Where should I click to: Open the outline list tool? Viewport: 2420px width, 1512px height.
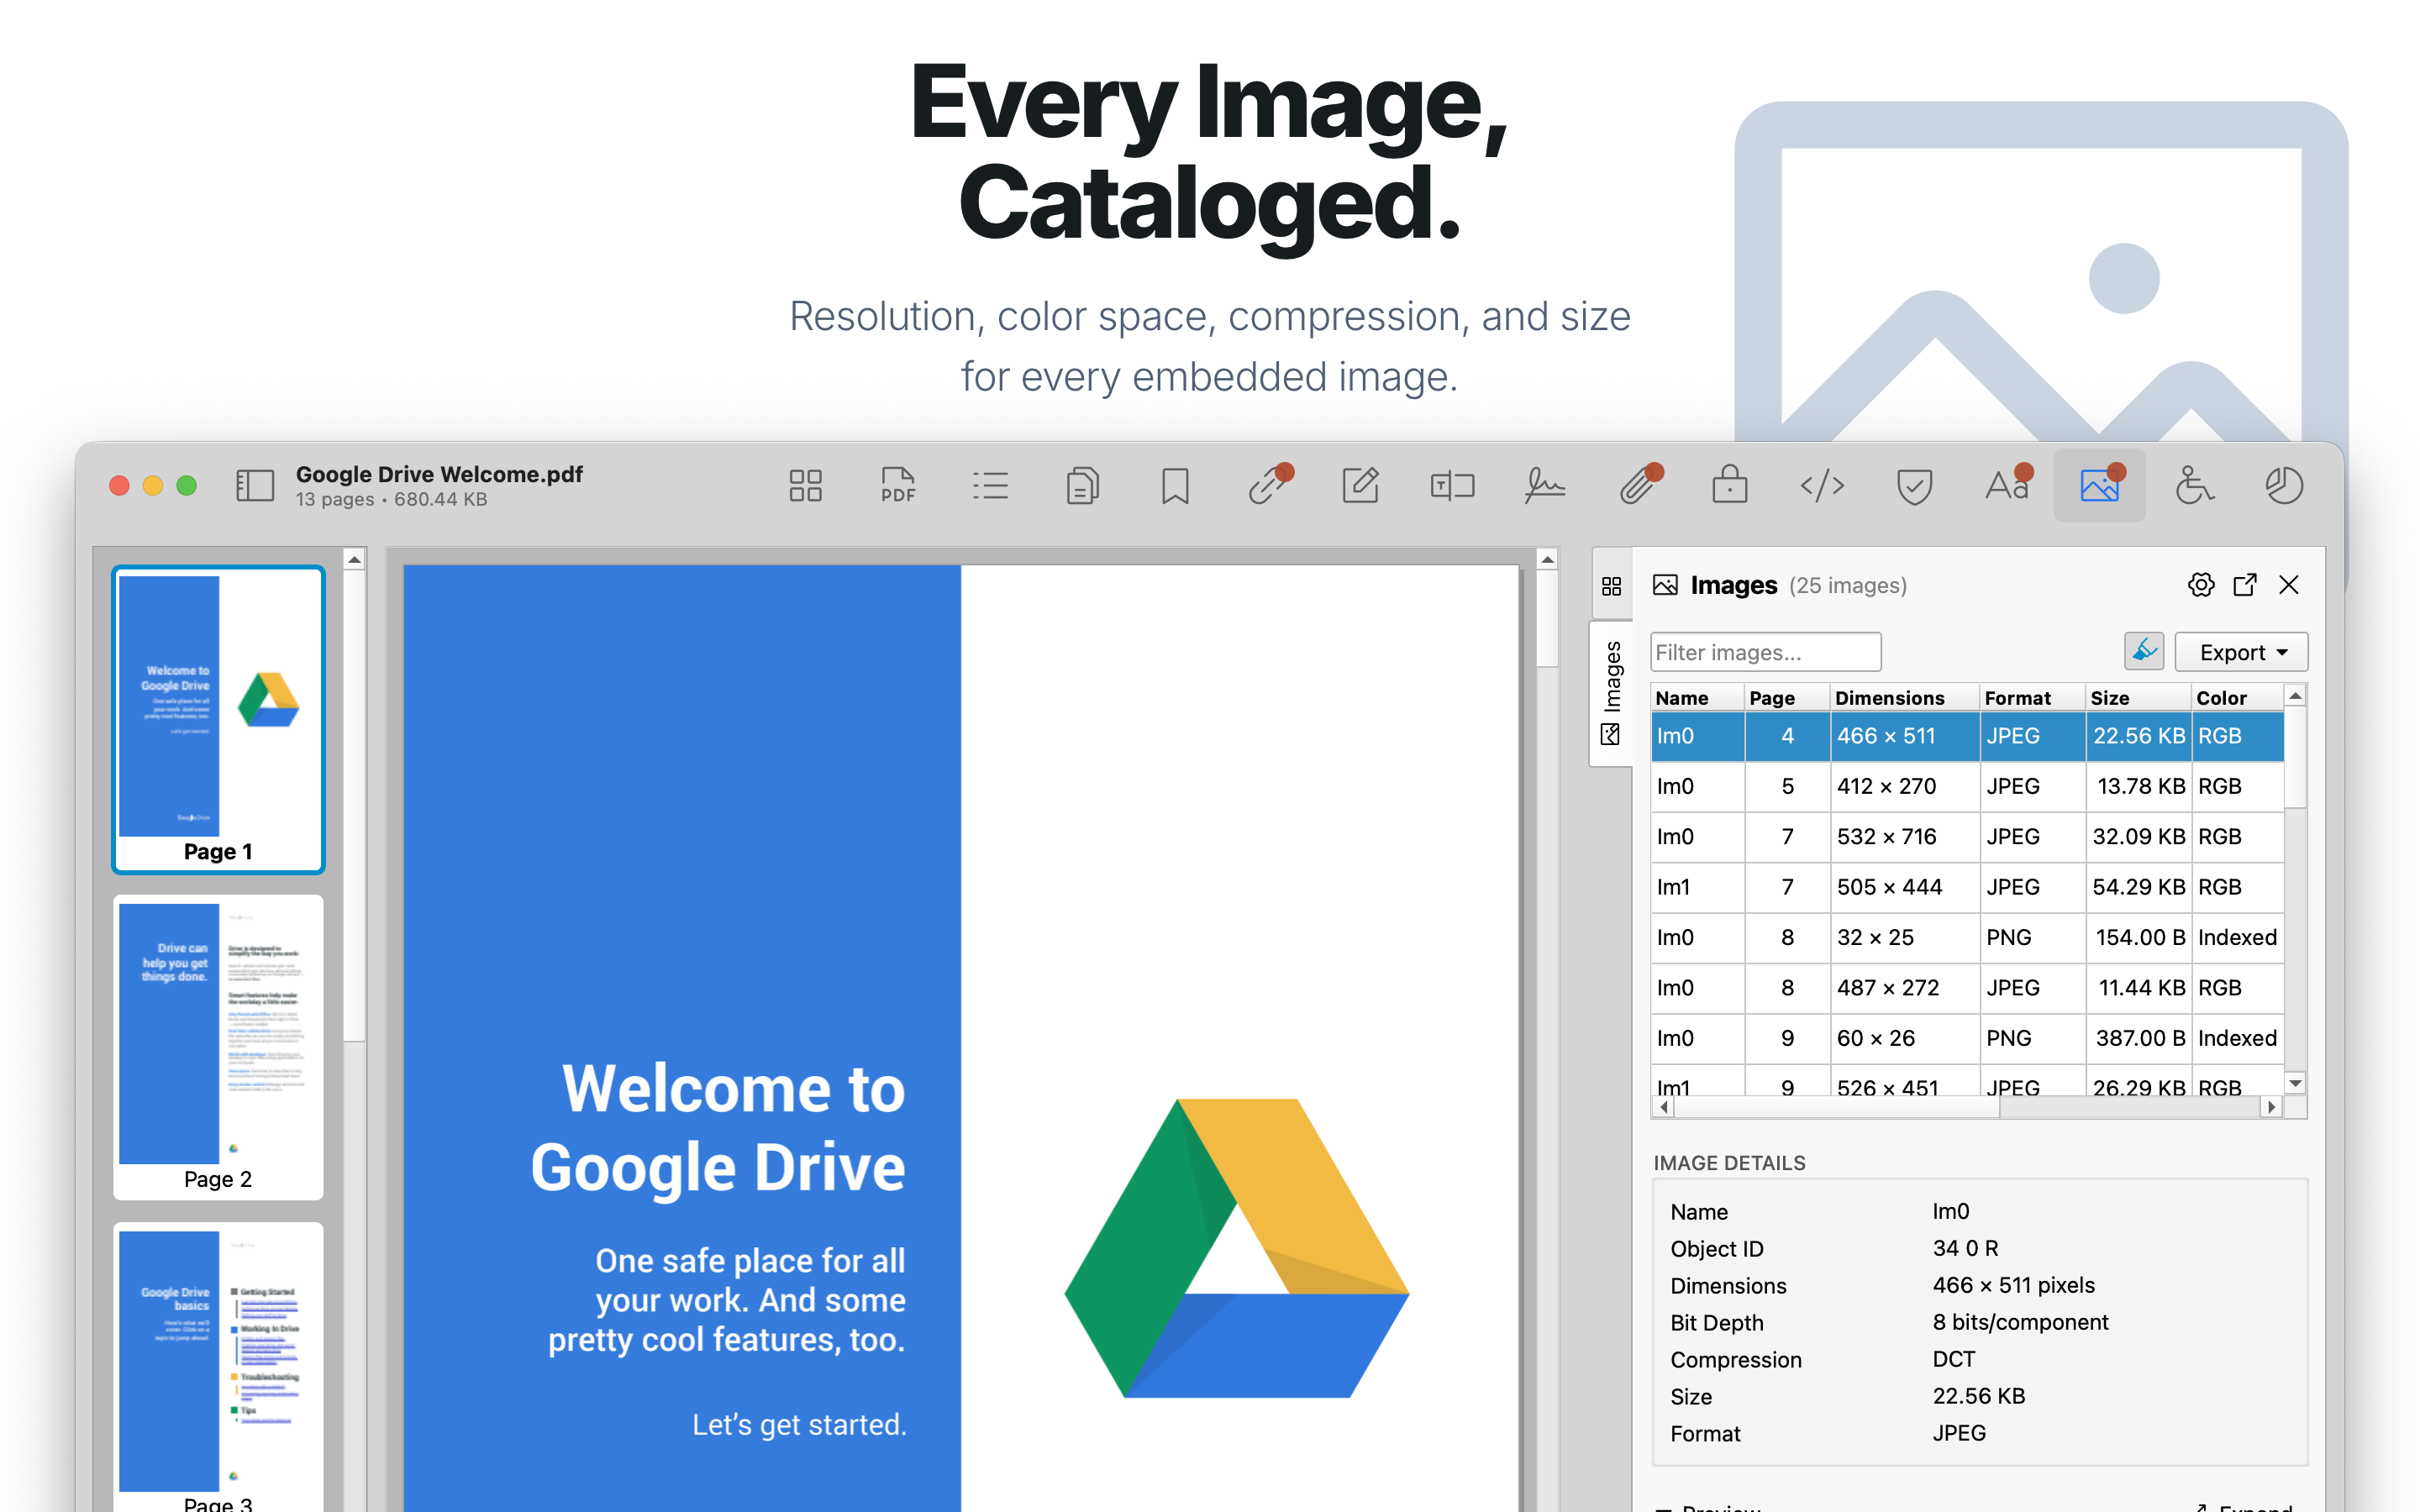coord(990,486)
